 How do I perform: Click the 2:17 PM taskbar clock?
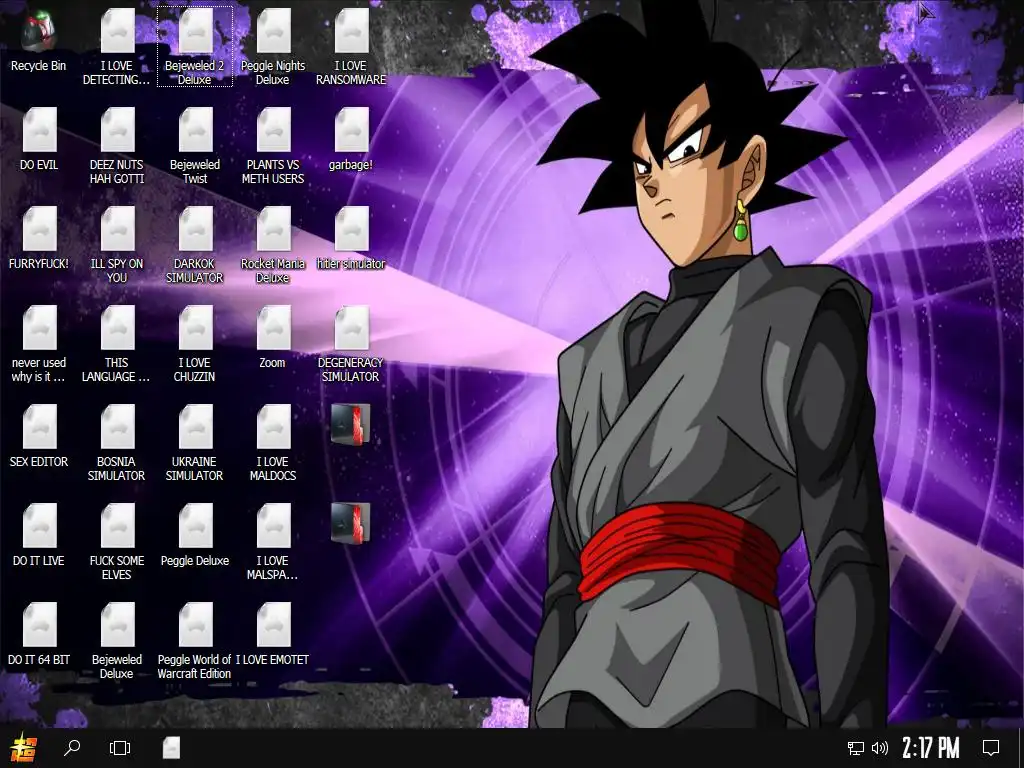931,748
